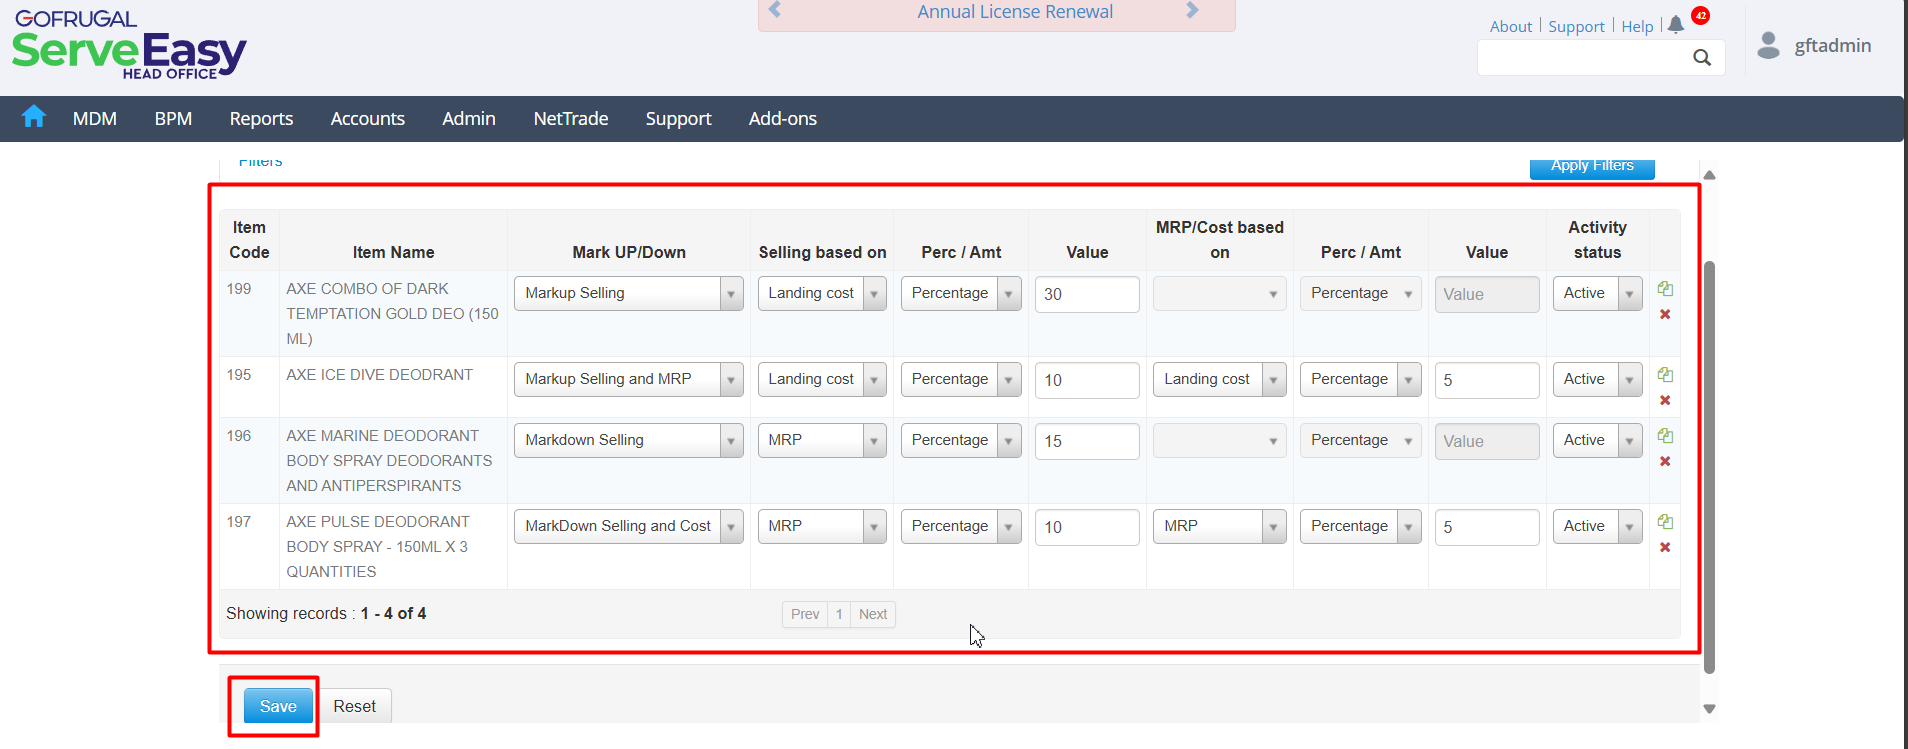1908x749 pixels.
Task: Go to the Home icon in navbar
Action: 34,117
